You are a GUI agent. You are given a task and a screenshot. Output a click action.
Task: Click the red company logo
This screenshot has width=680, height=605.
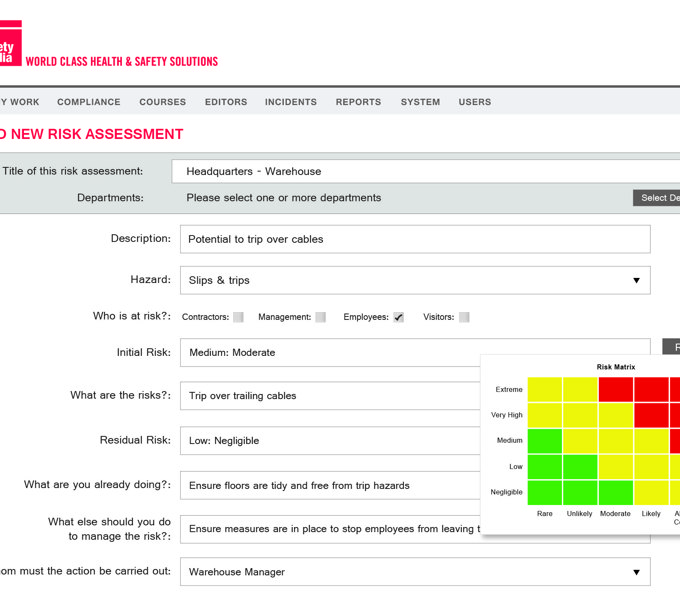pos(10,43)
